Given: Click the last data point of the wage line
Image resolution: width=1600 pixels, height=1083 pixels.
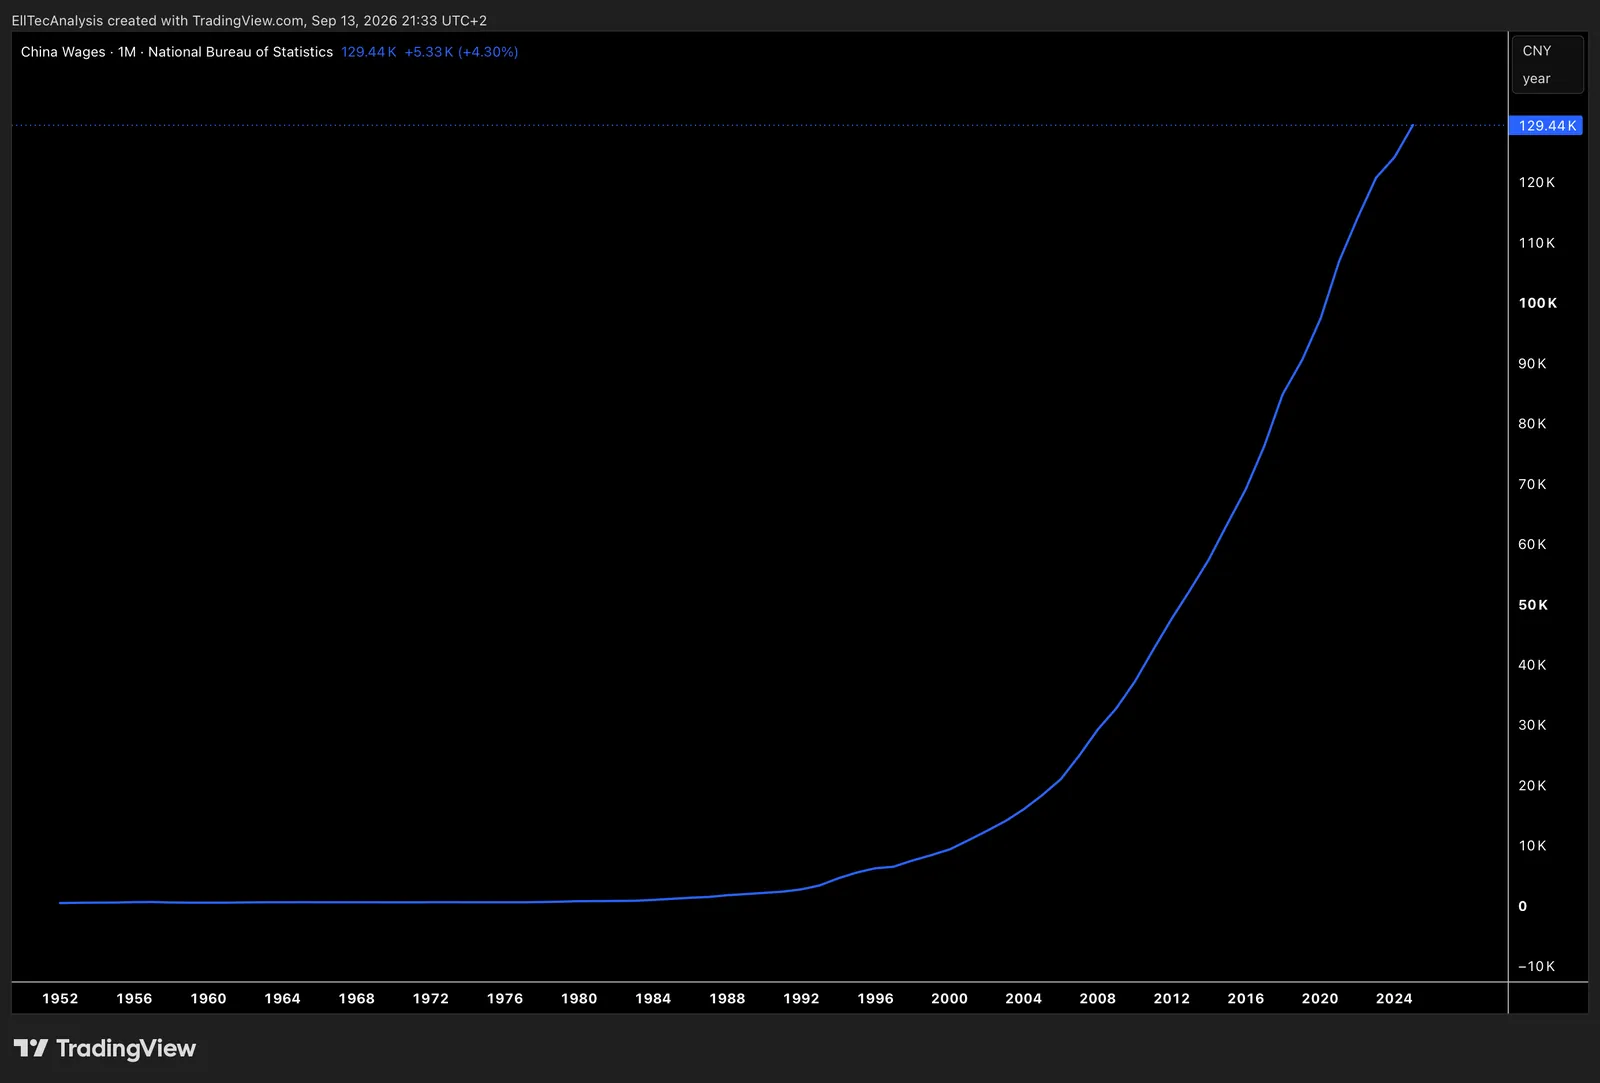Looking at the screenshot, I should 1413,126.
